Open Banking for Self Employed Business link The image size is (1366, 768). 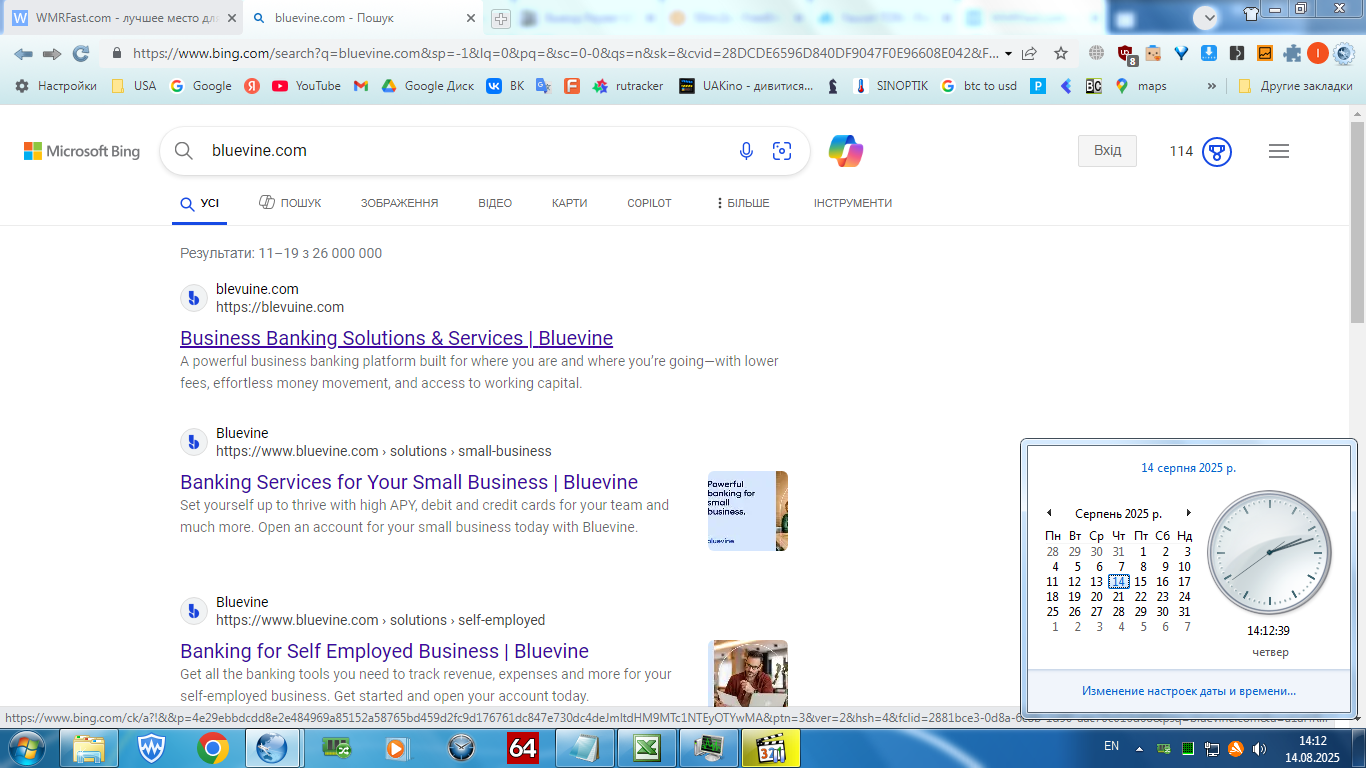(x=384, y=651)
